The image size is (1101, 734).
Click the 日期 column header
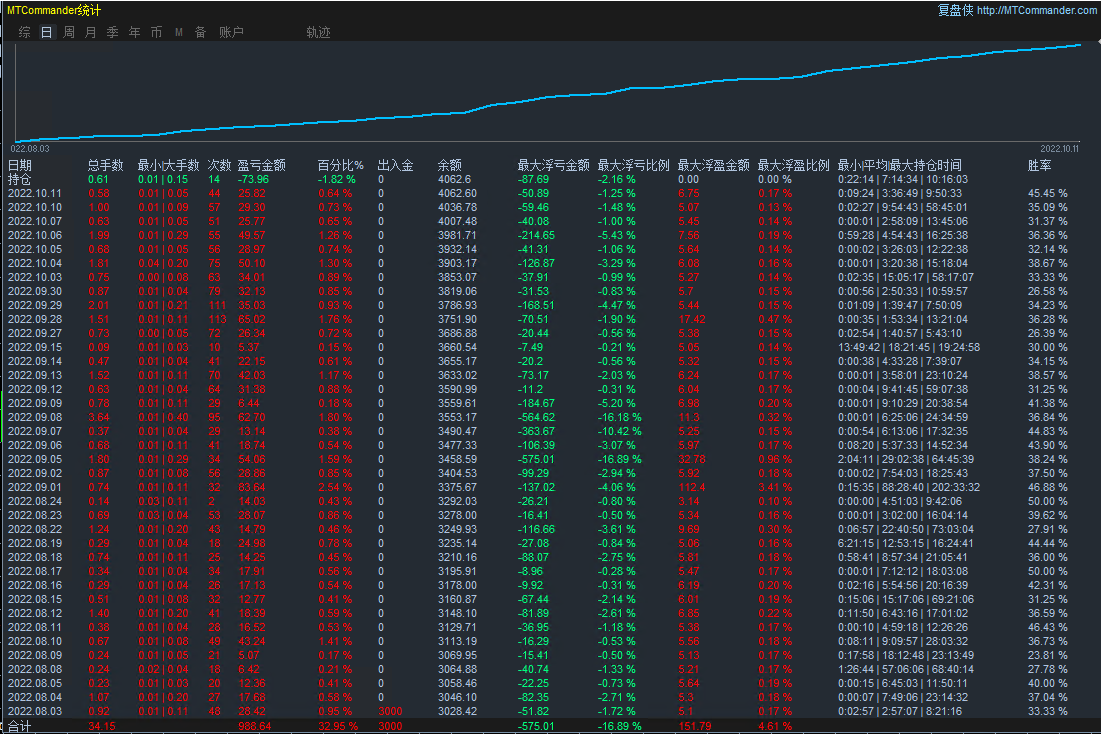coord(20,165)
